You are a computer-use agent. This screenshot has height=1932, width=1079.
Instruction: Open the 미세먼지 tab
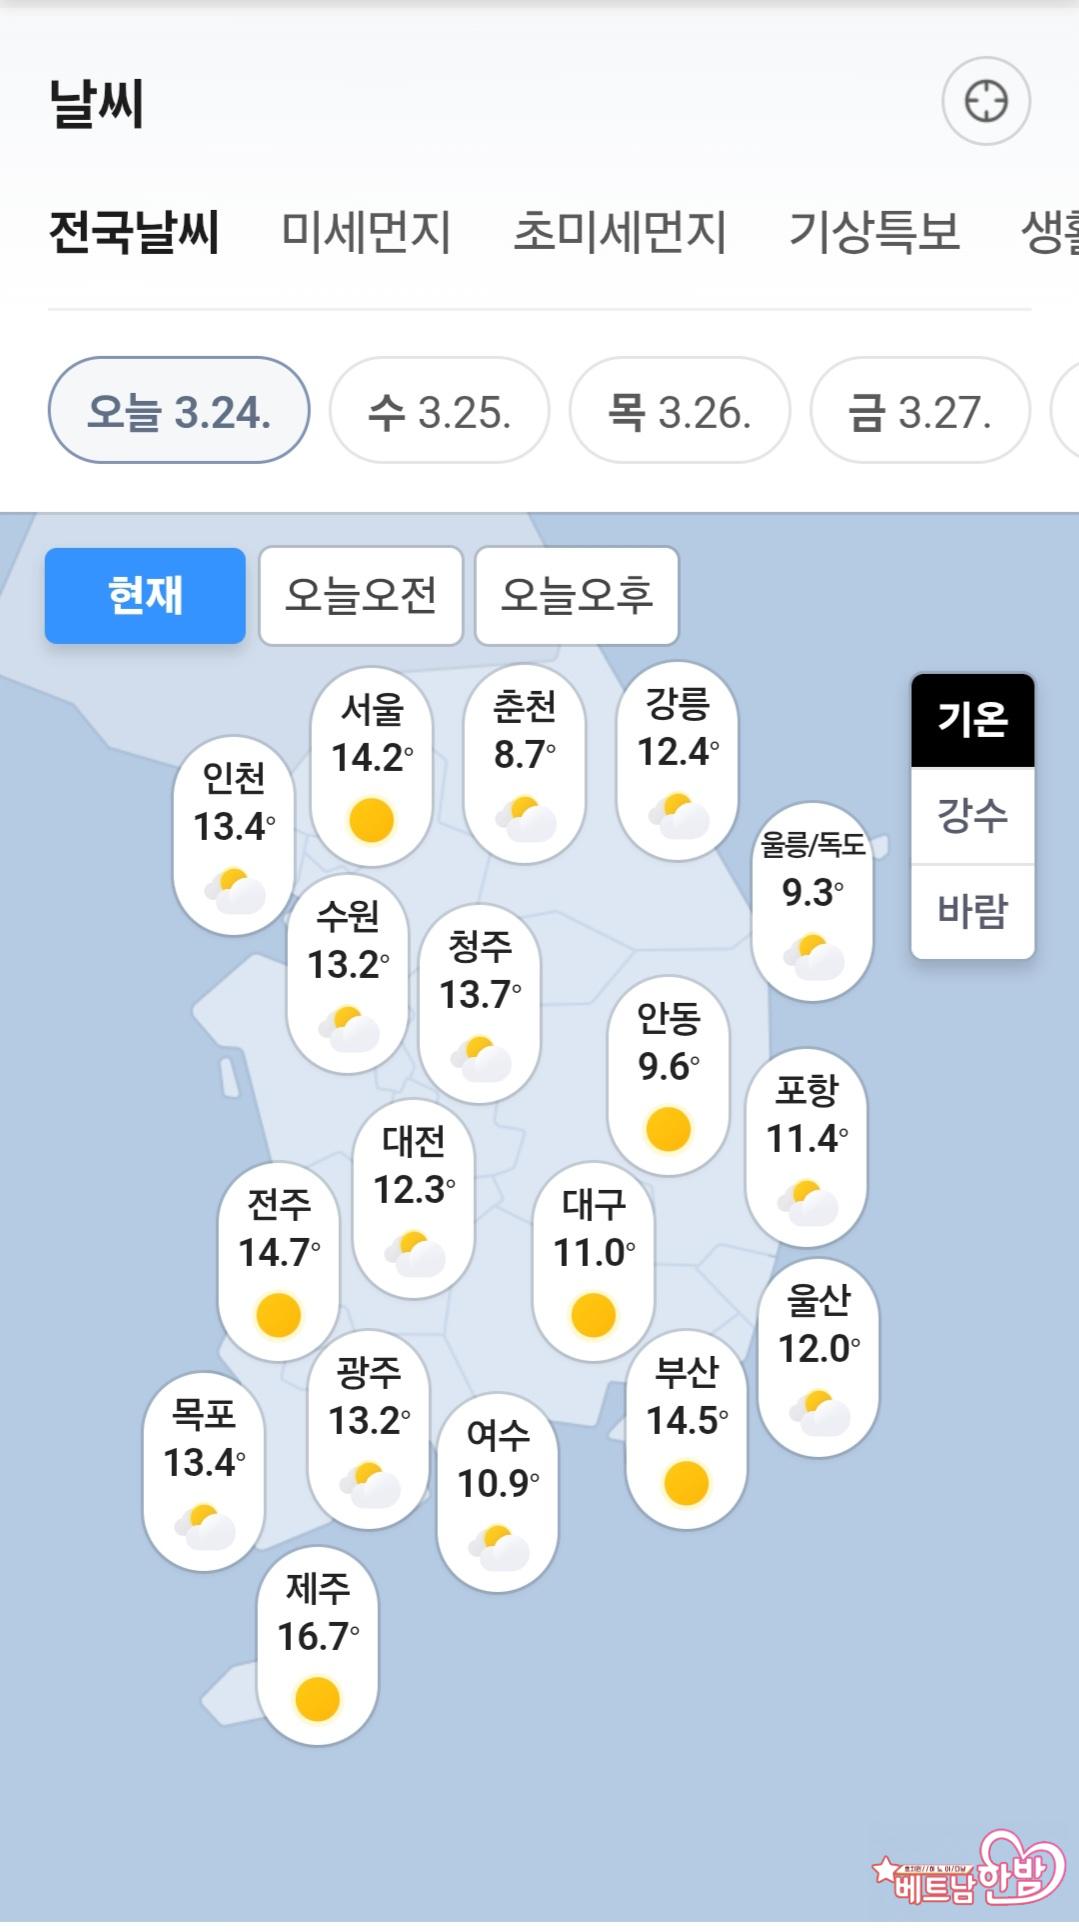click(366, 231)
